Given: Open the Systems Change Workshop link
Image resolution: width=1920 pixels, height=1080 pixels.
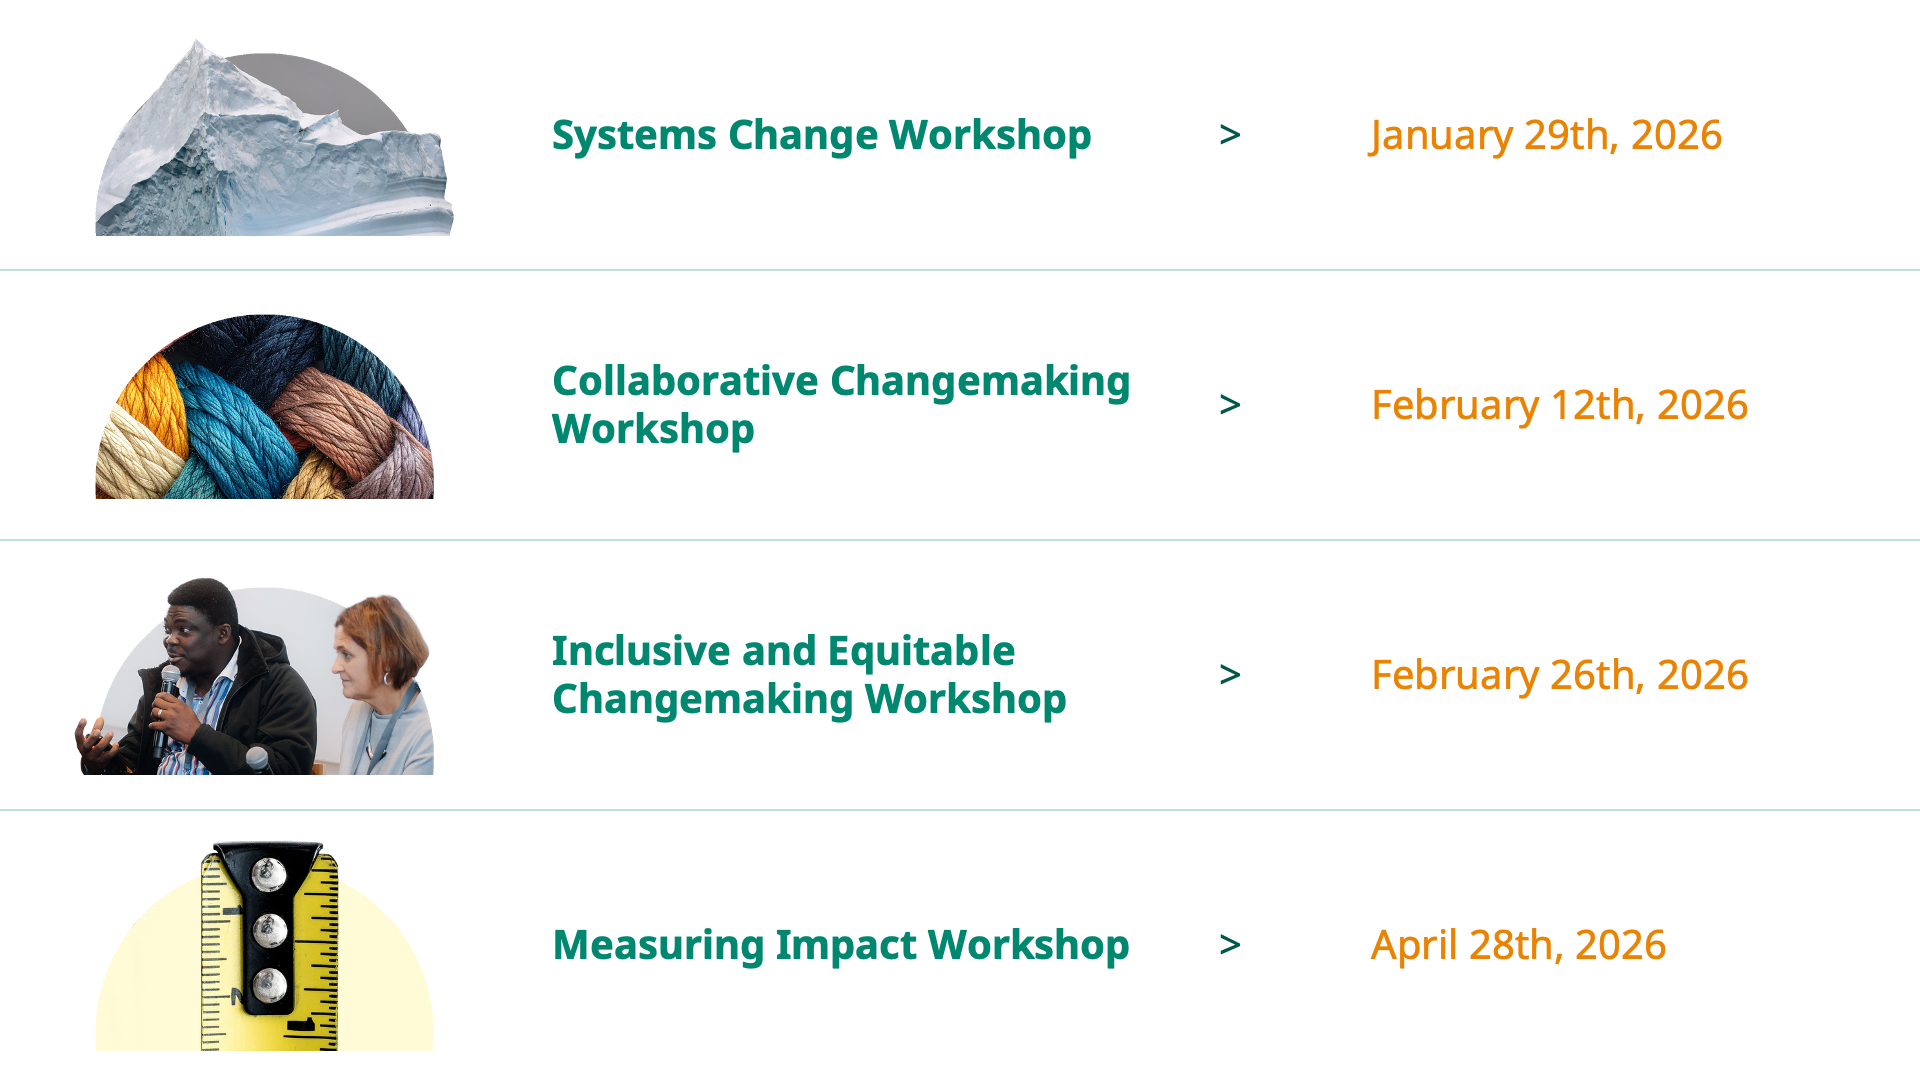Looking at the screenshot, I should click(x=821, y=135).
